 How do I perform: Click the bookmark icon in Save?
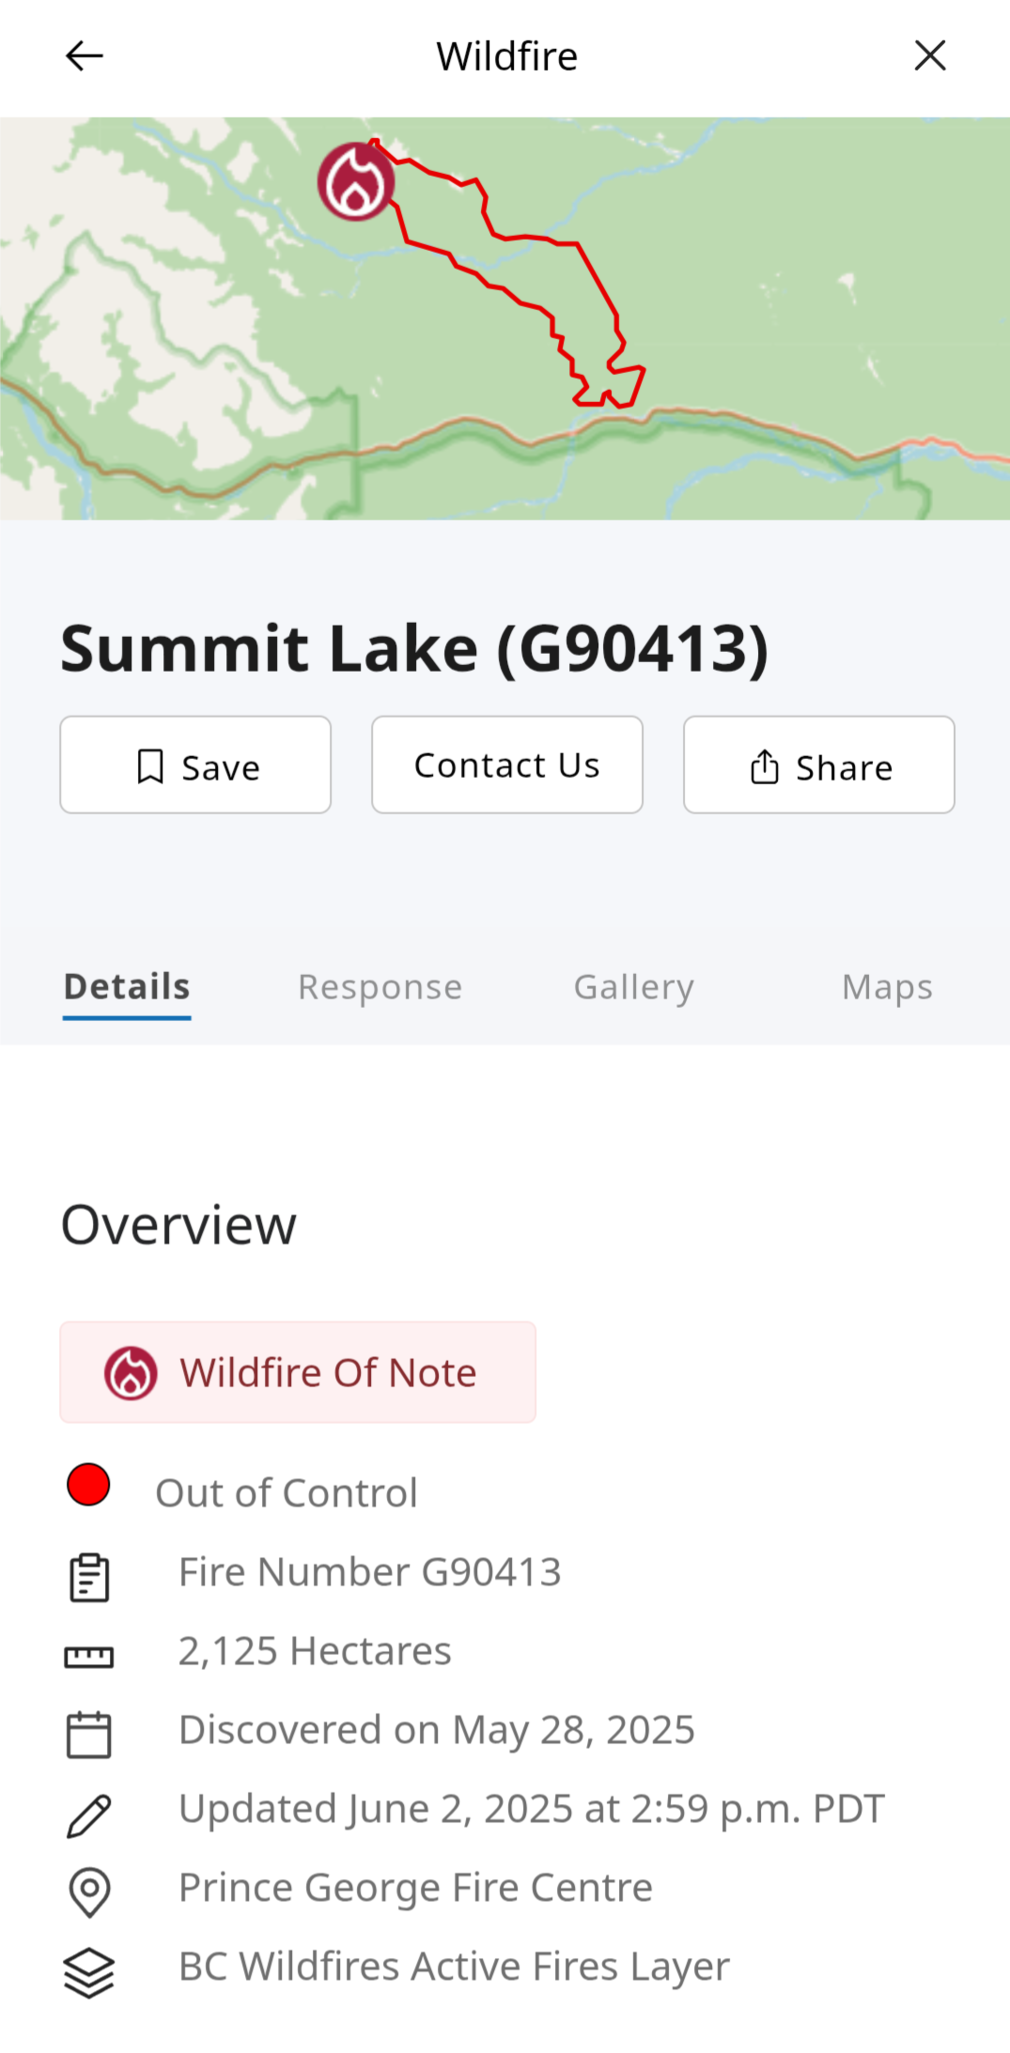[150, 767]
